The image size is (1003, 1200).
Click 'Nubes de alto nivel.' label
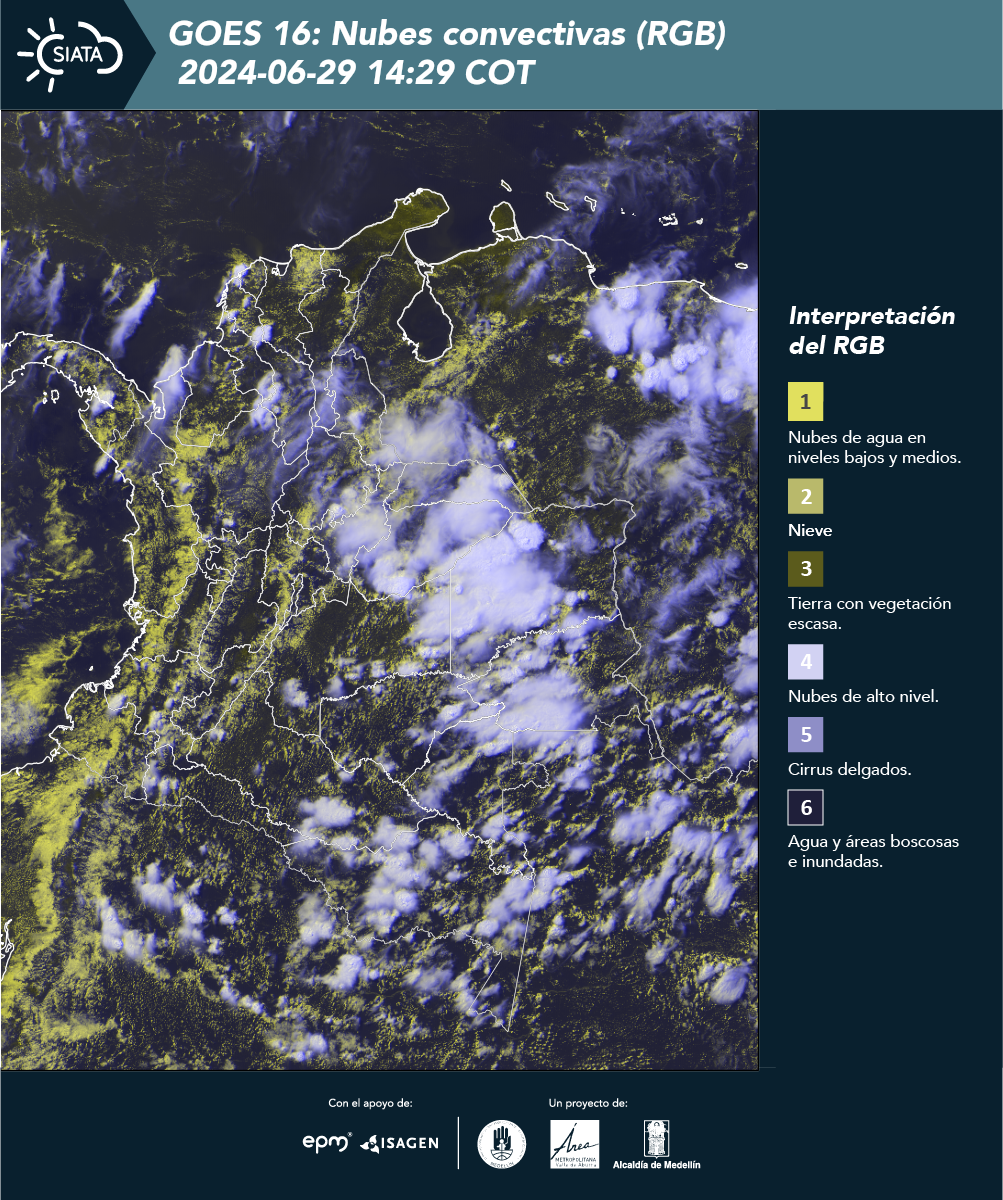pos(862,696)
